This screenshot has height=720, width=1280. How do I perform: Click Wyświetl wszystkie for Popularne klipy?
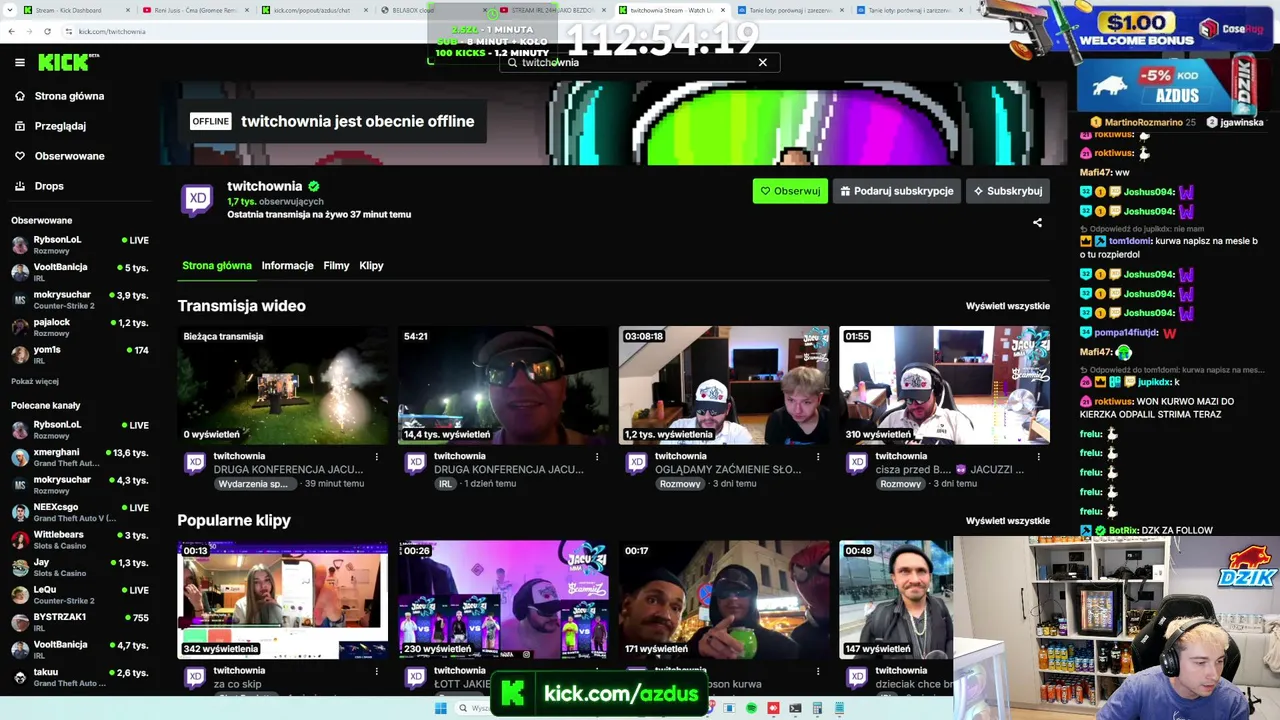point(1008,521)
